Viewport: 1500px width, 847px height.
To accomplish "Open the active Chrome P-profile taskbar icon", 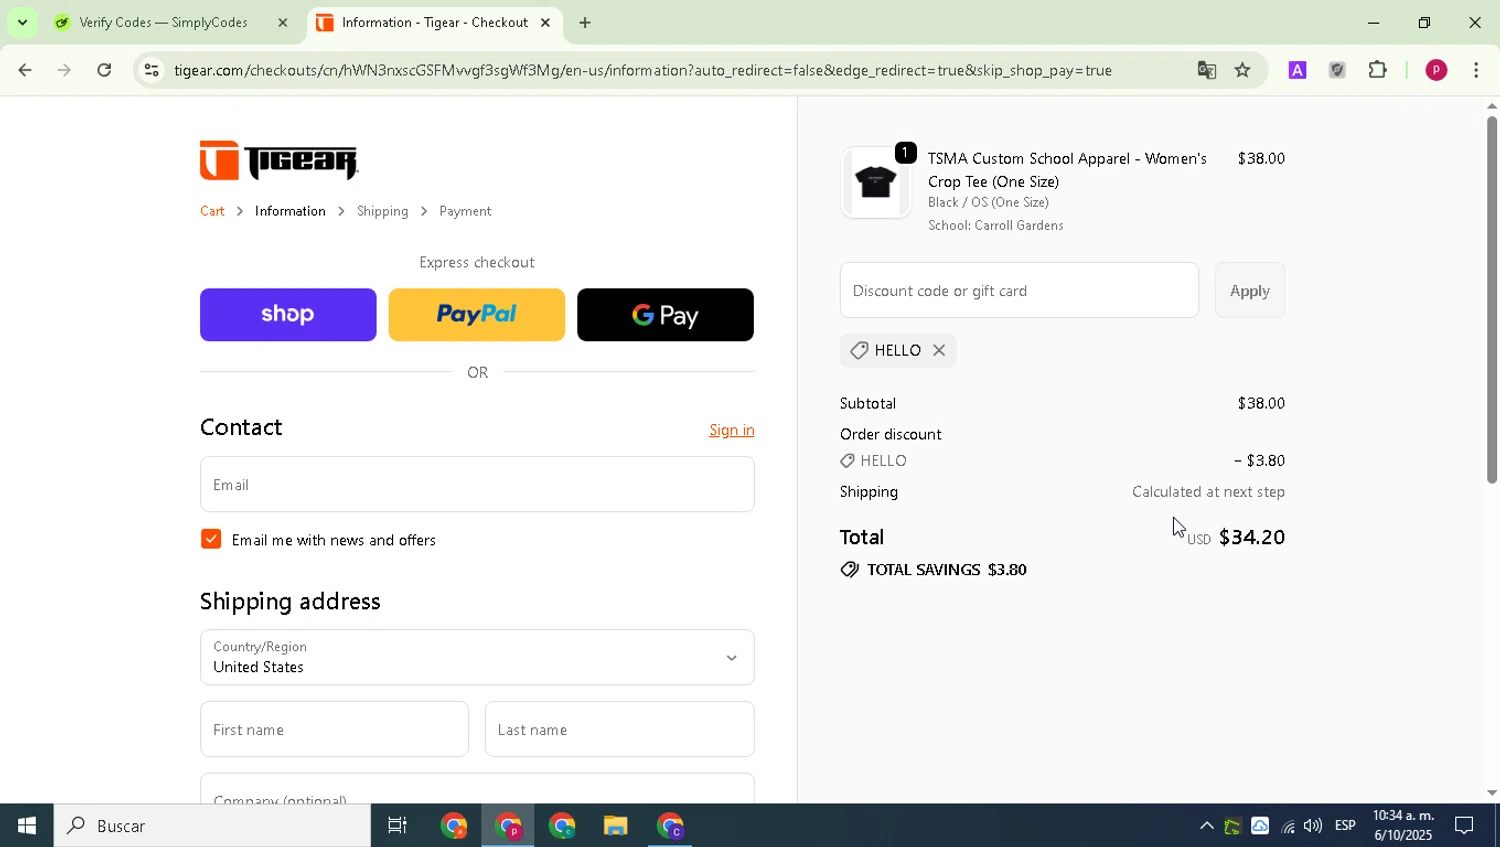I will point(508,826).
